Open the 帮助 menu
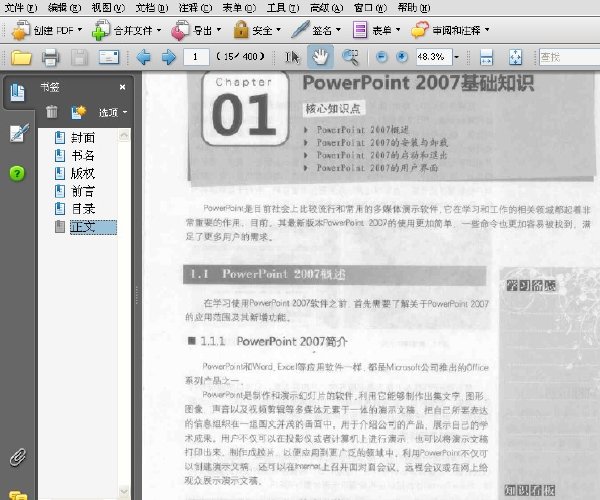 click(x=414, y=7)
